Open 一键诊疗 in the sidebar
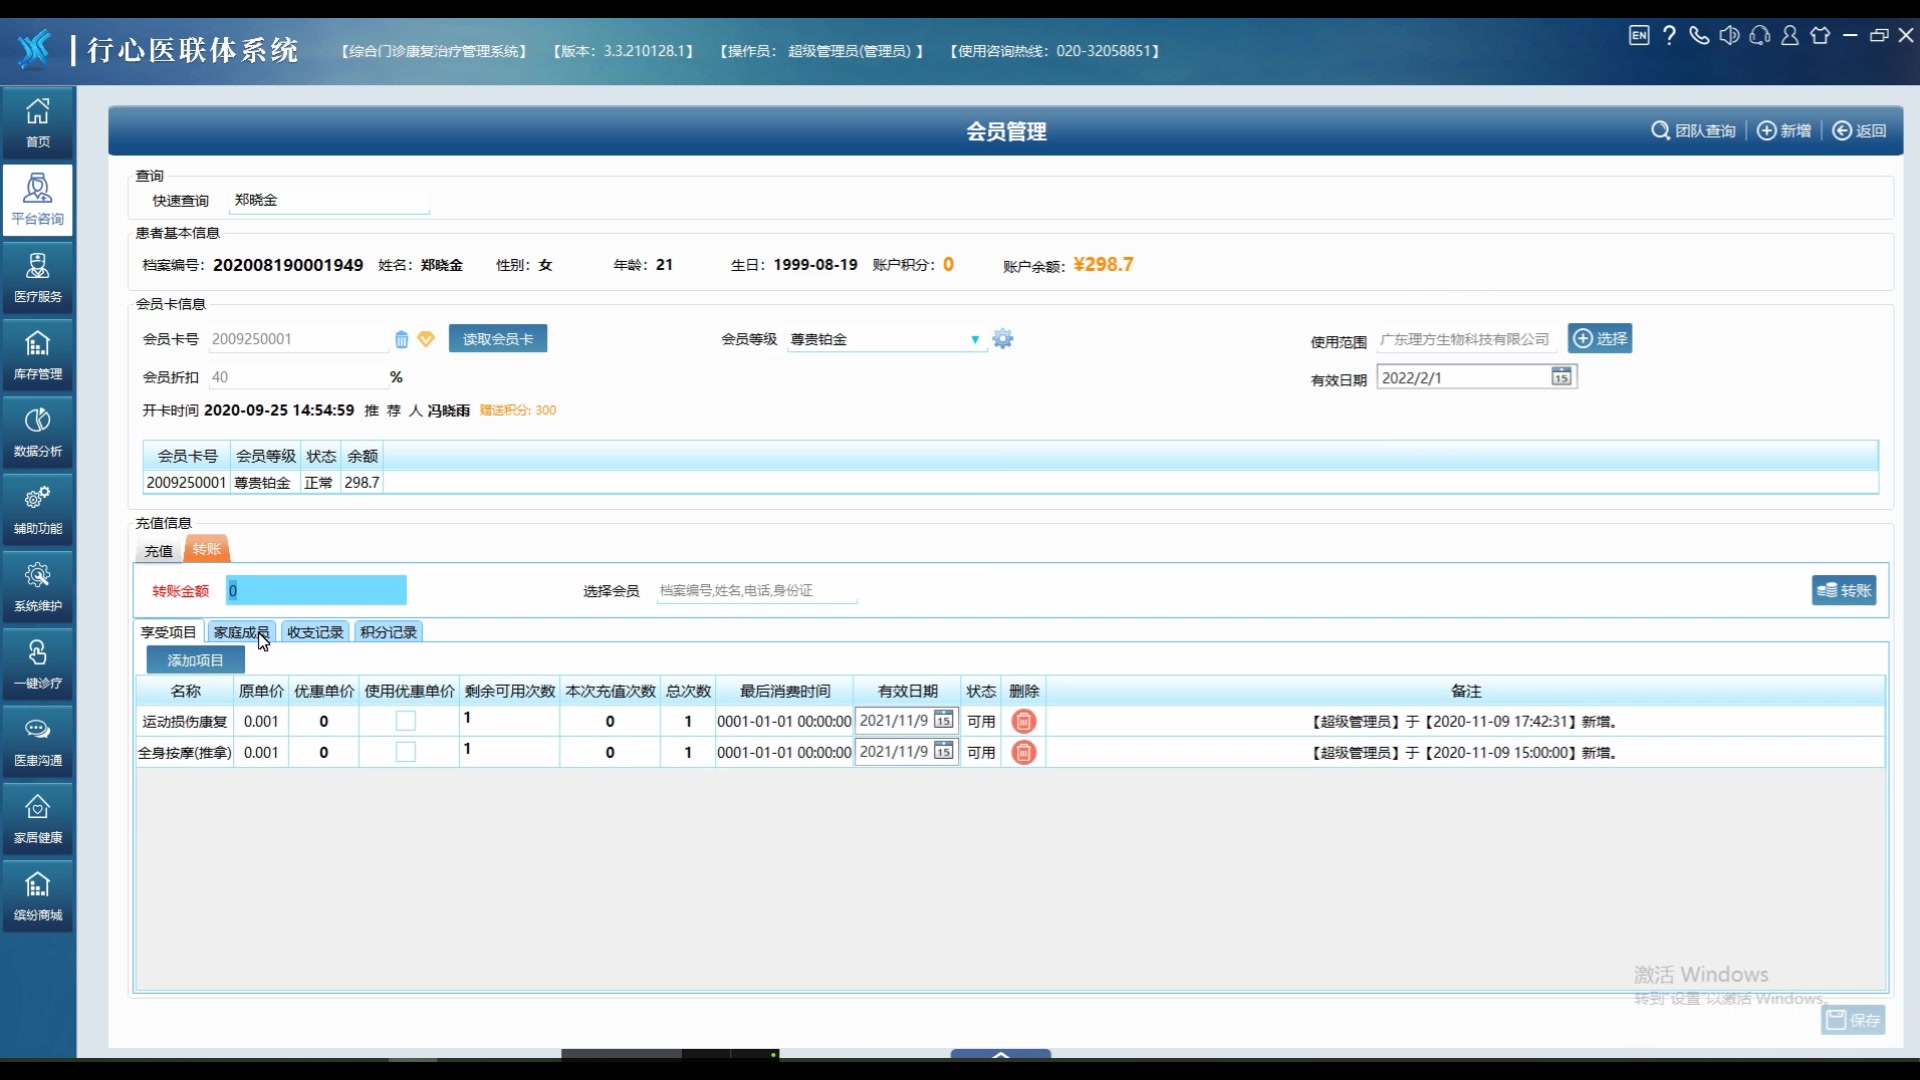1920x1080 pixels. (x=38, y=664)
